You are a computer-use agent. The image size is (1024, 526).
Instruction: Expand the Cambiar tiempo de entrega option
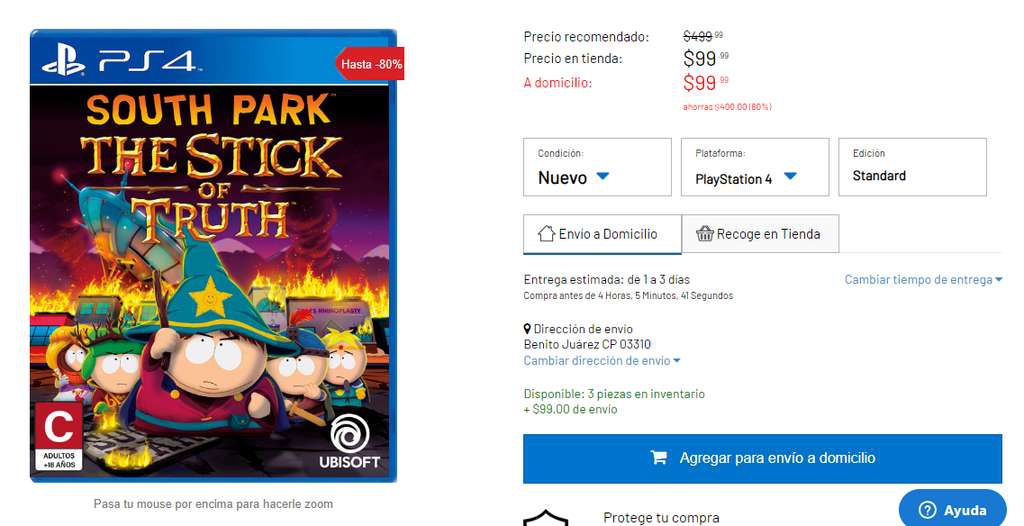pyautogui.click(x=923, y=280)
